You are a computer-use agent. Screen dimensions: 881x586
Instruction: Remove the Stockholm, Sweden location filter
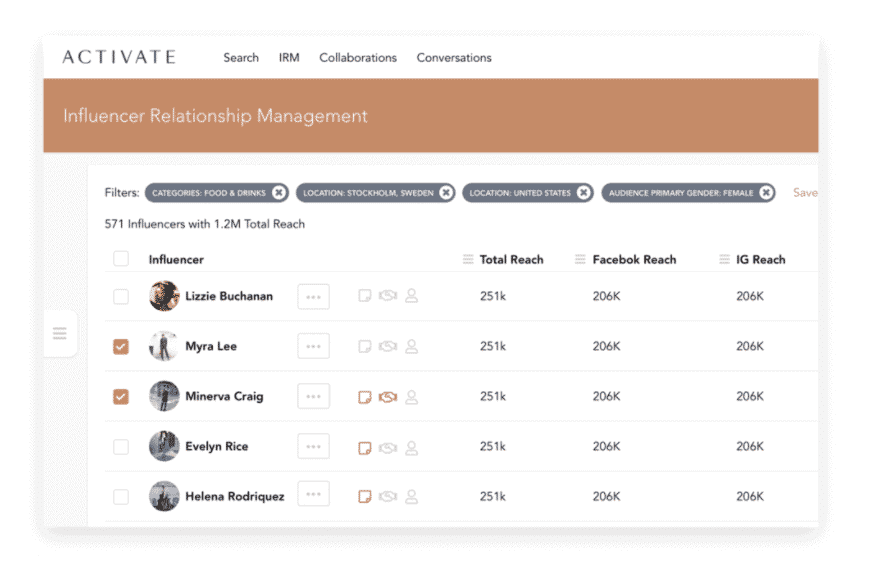pyautogui.click(x=446, y=193)
